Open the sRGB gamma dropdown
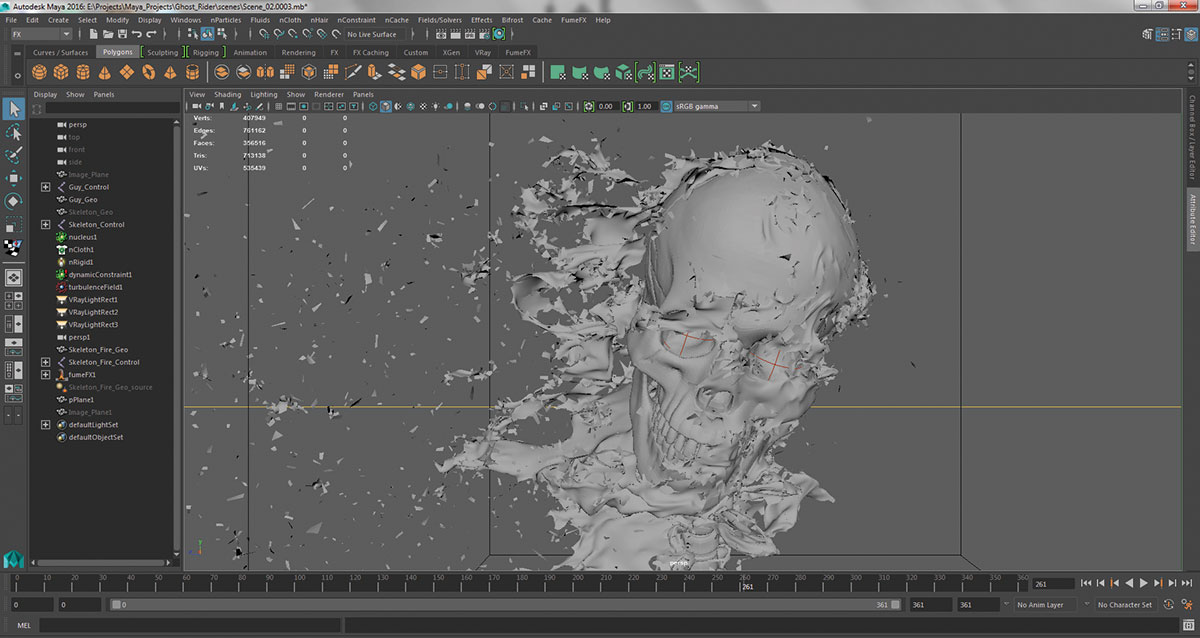This screenshot has width=1200, height=638. click(x=716, y=106)
